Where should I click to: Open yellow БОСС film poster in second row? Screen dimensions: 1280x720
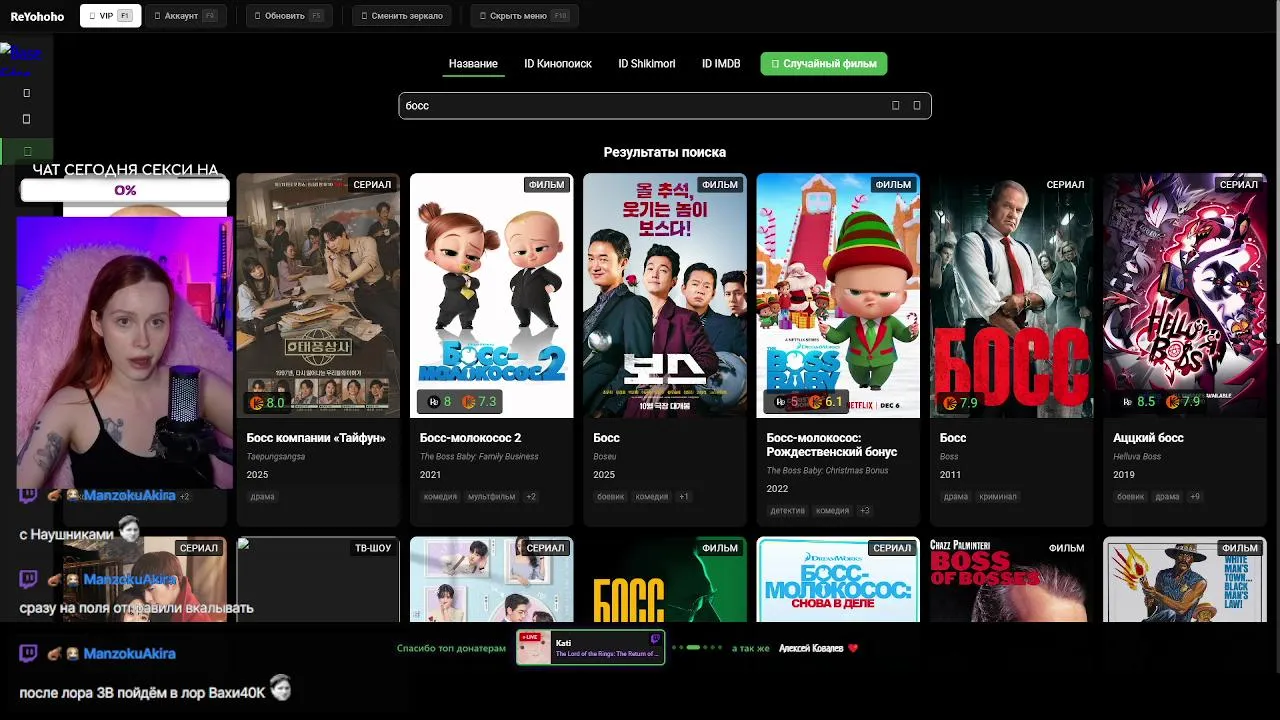point(665,580)
